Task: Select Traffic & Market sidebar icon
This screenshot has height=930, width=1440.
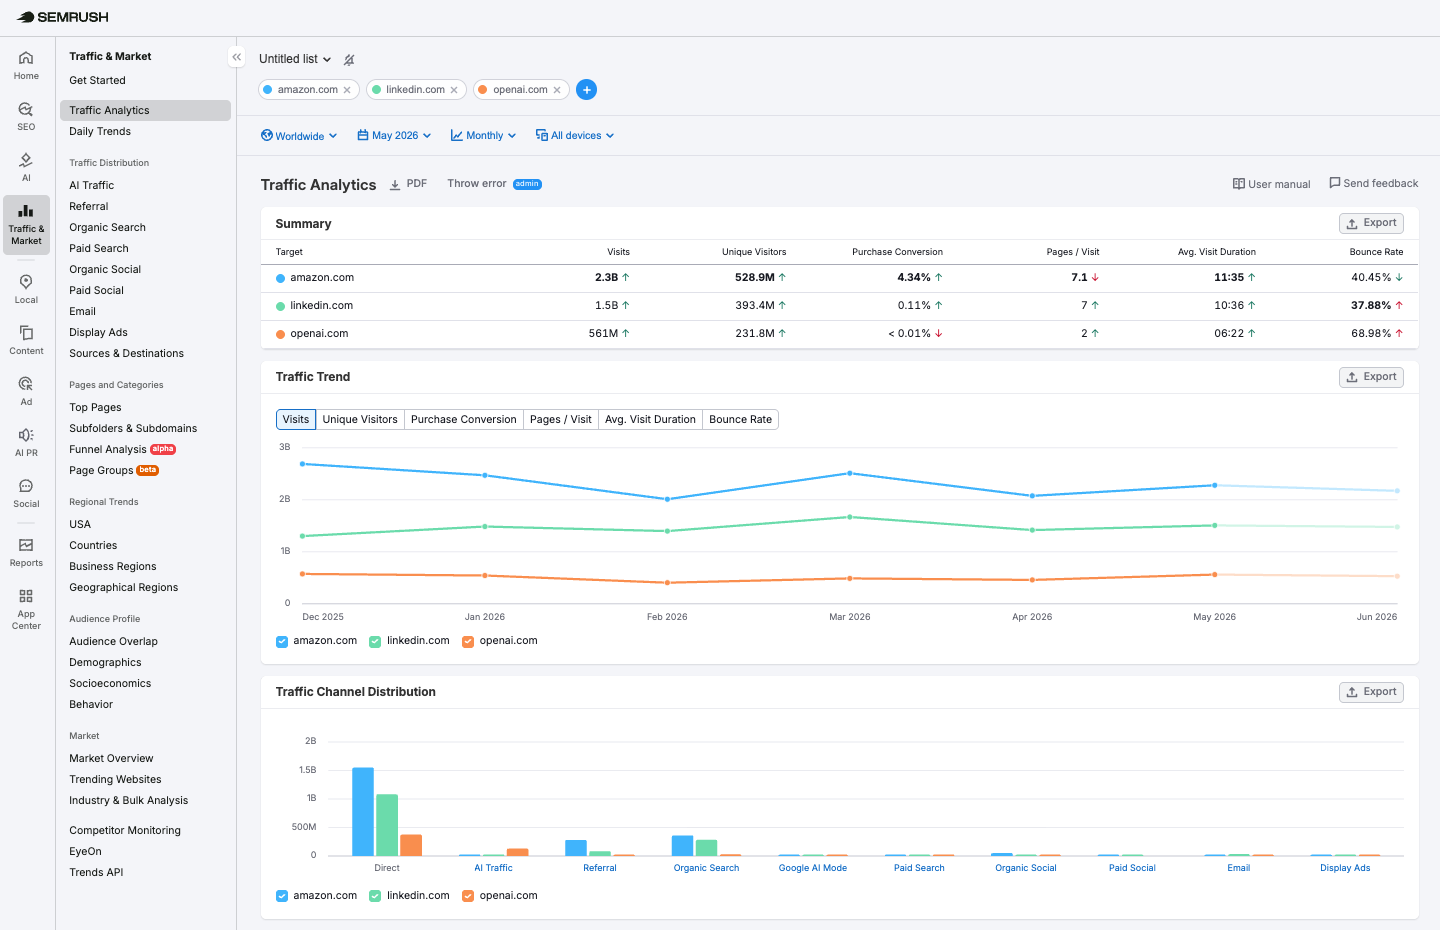Action: (x=26, y=225)
